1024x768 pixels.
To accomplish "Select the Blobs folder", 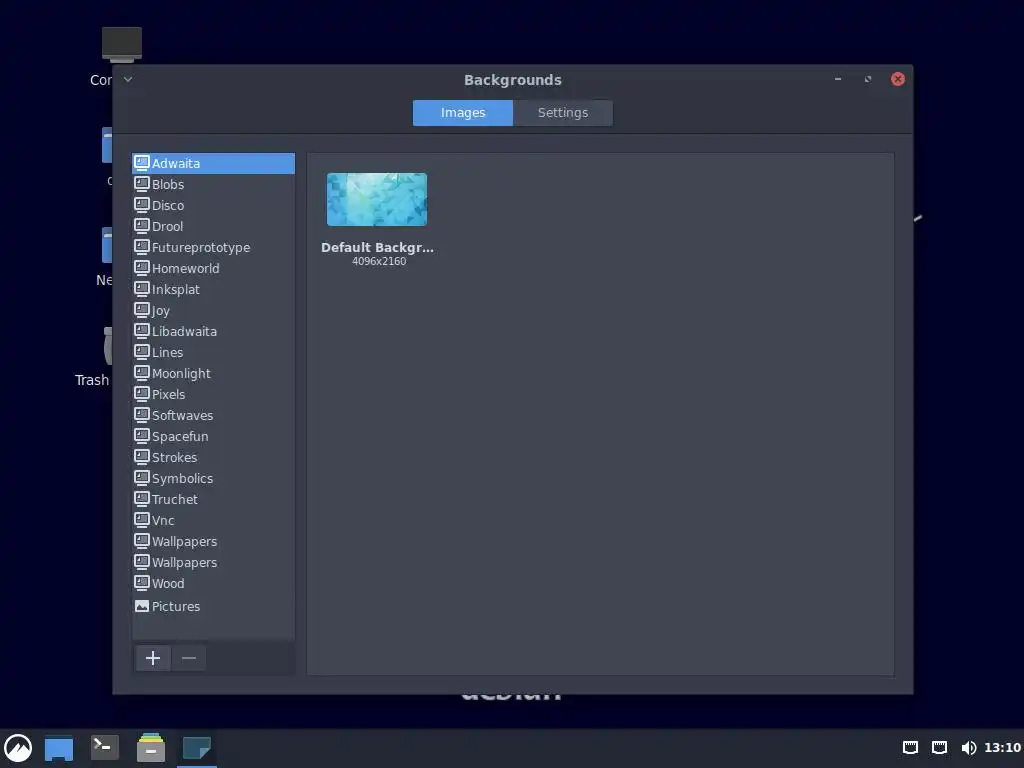I will (214, 184).
